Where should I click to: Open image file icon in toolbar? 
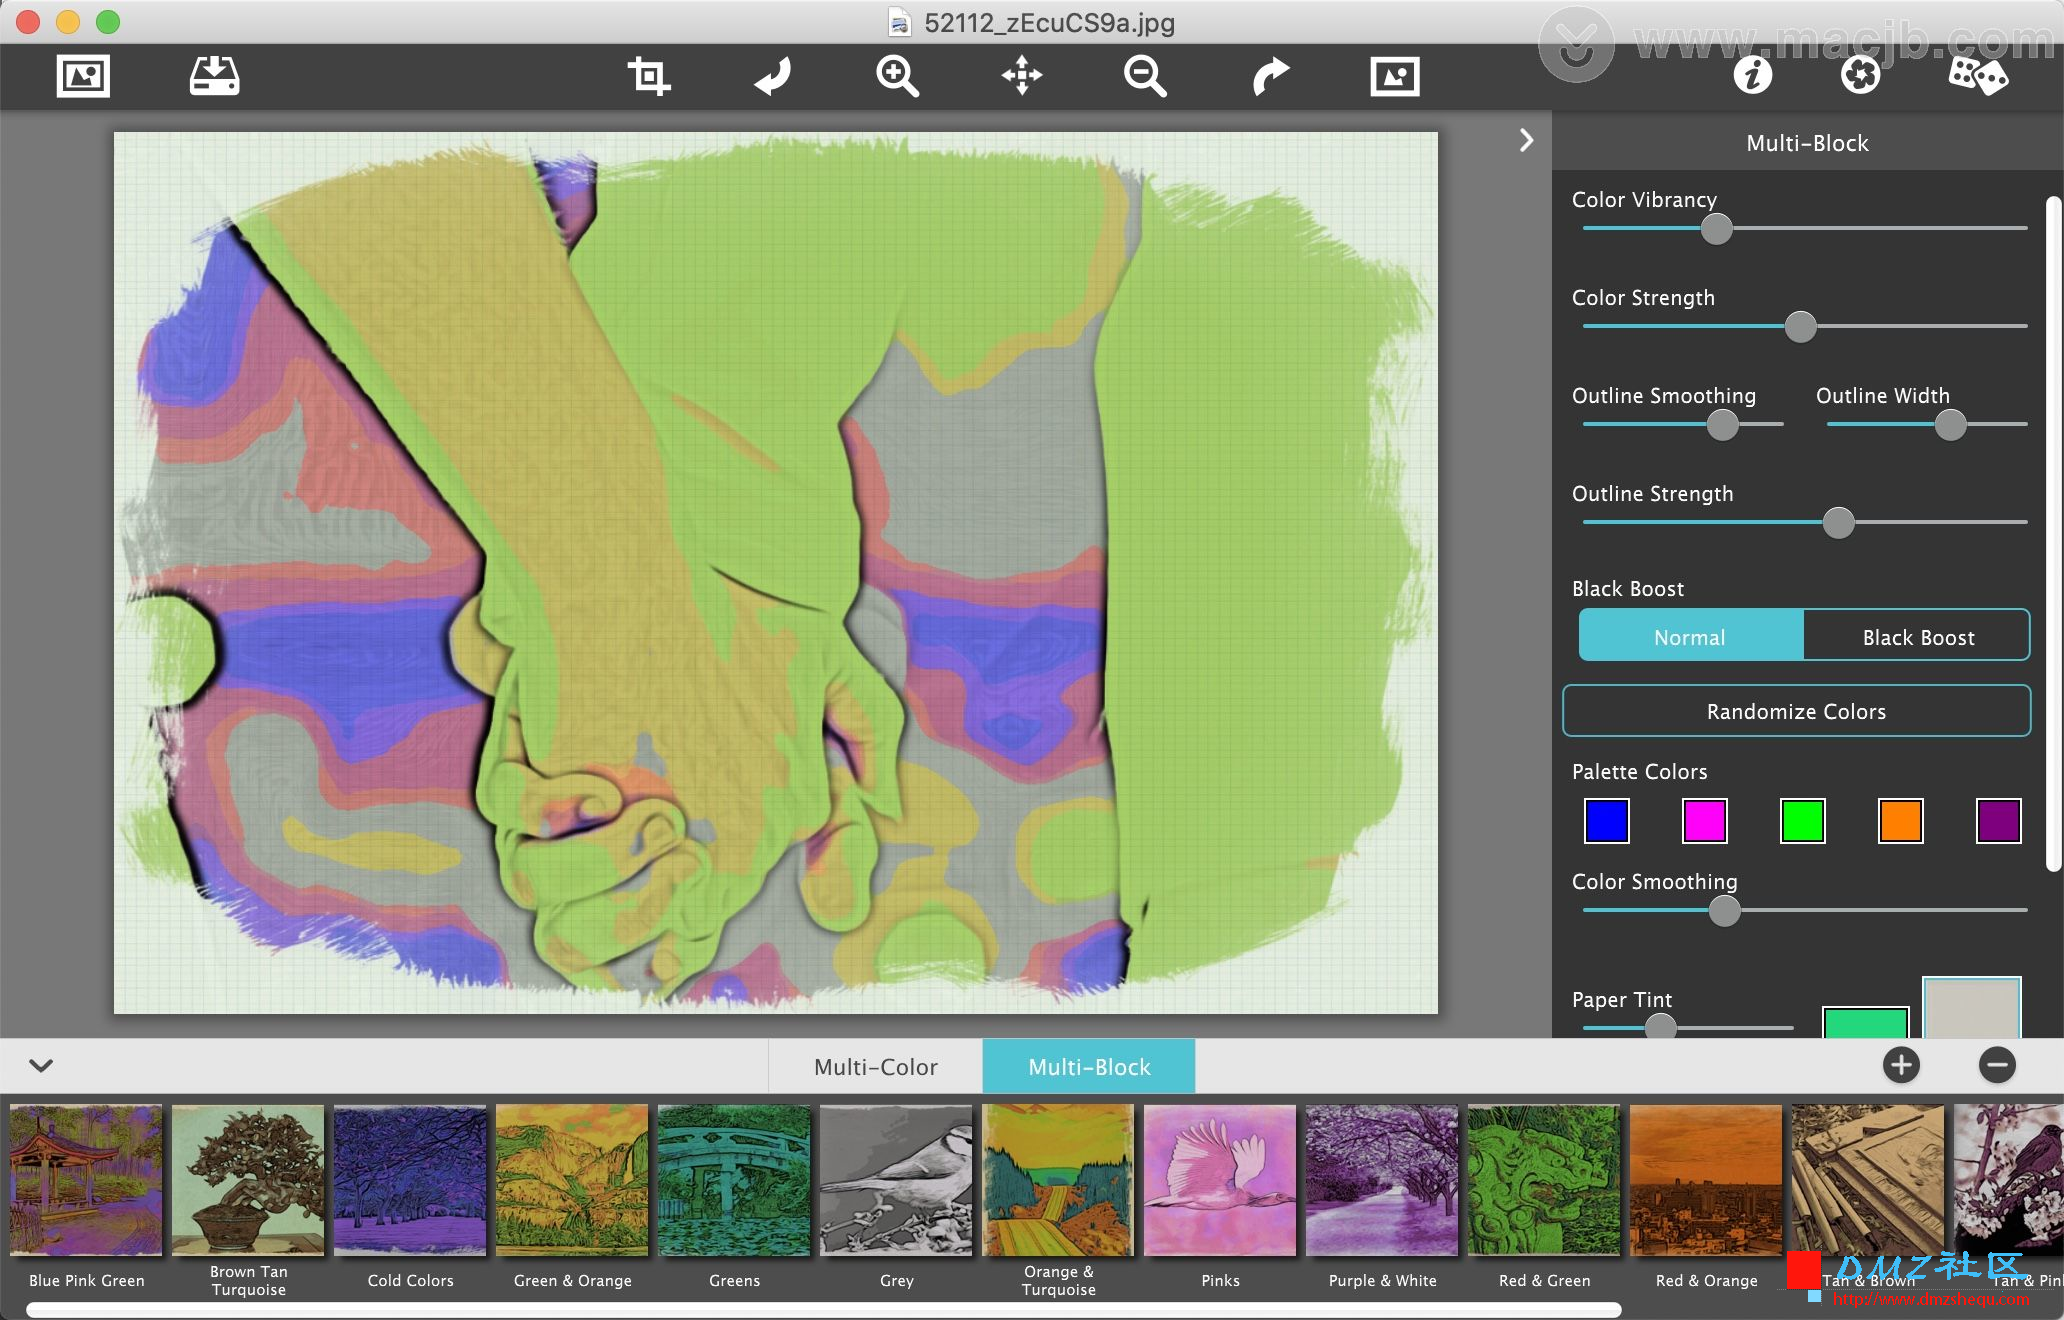83,76
